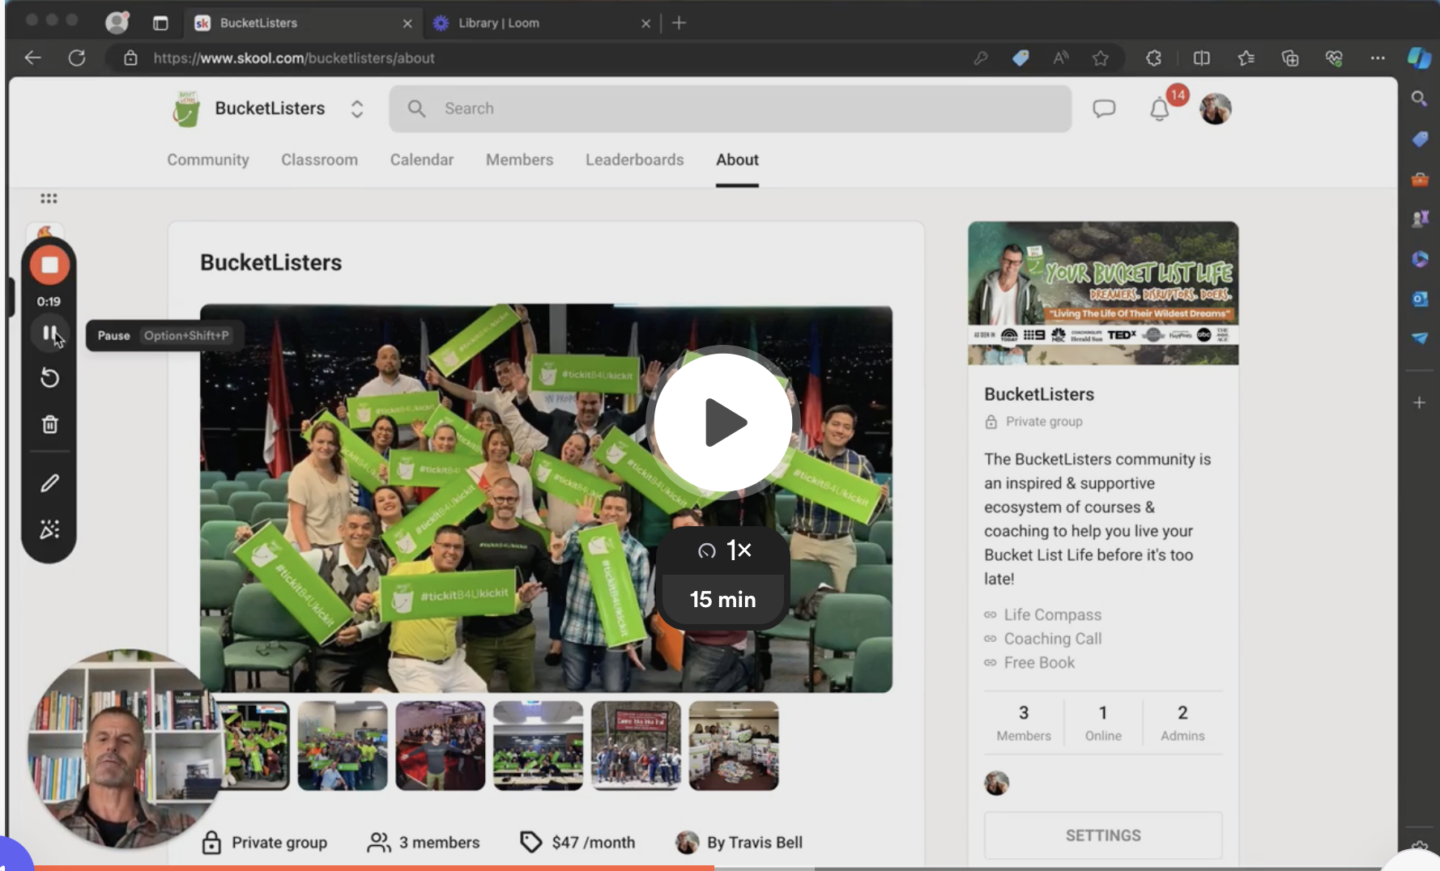Restart the Loom recording
This screenshot has height=871, width=1440.
pyautogui.click(x=49, y=378)
